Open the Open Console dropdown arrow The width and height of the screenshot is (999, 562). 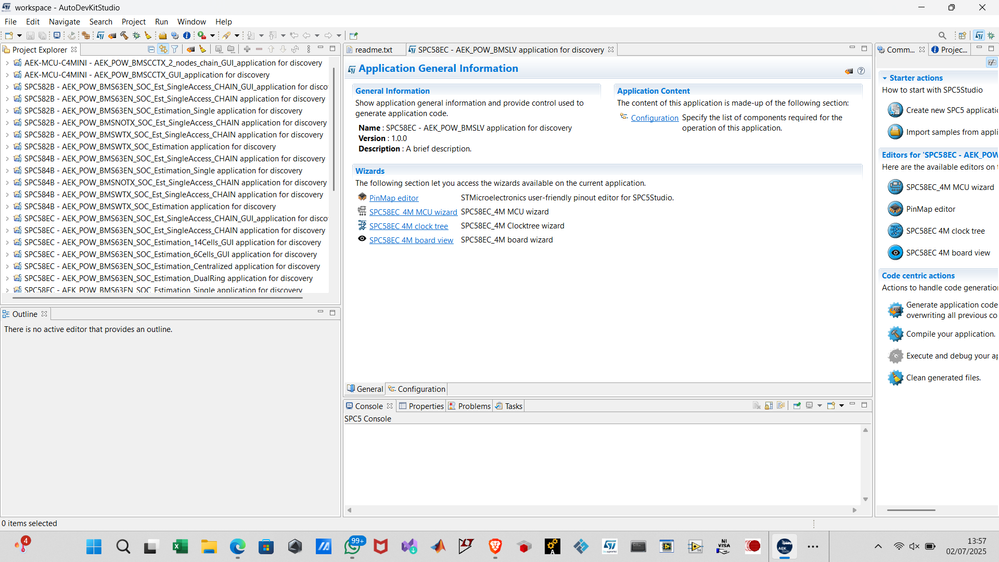841,405
